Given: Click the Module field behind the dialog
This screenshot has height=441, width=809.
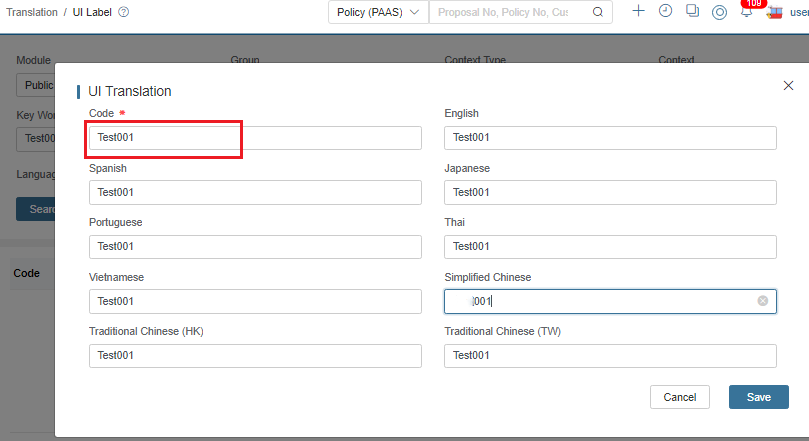Looking at the screenshot, I should pos(35,85).
